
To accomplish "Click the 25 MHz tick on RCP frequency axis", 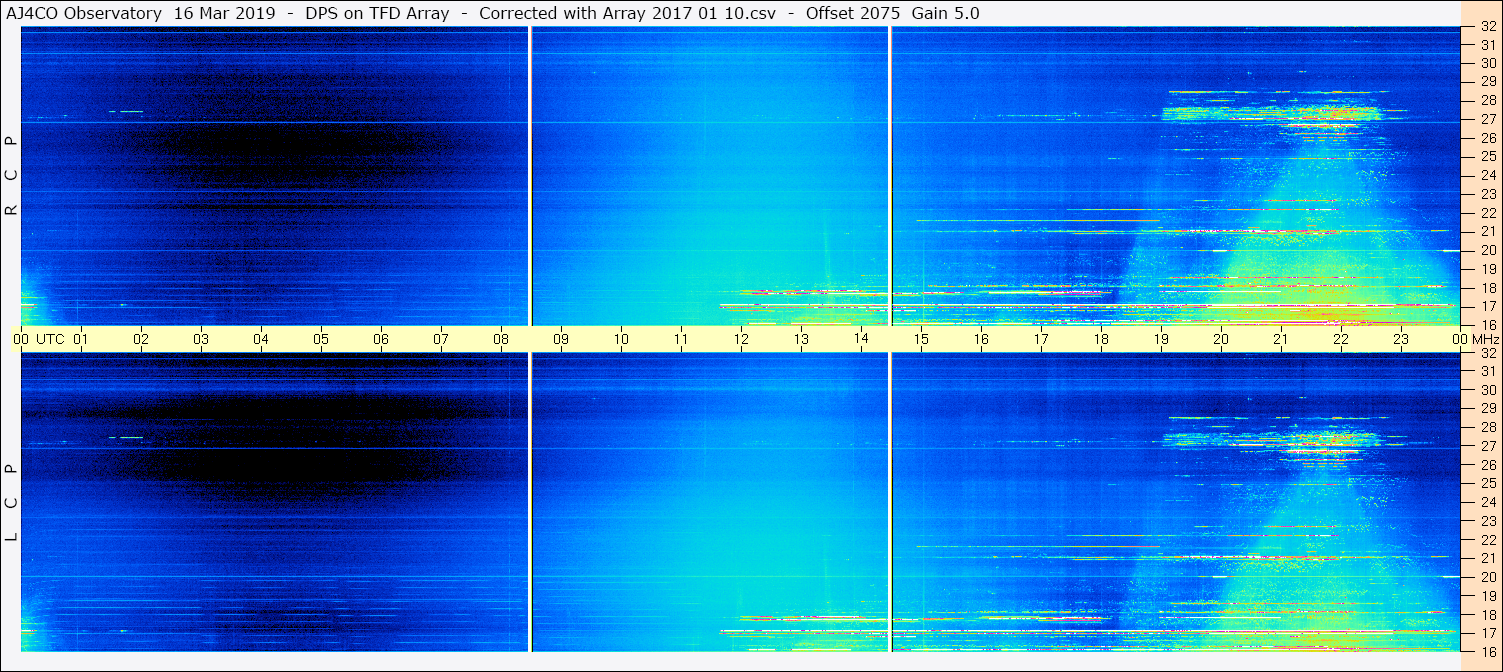I will pos(1488,156).
